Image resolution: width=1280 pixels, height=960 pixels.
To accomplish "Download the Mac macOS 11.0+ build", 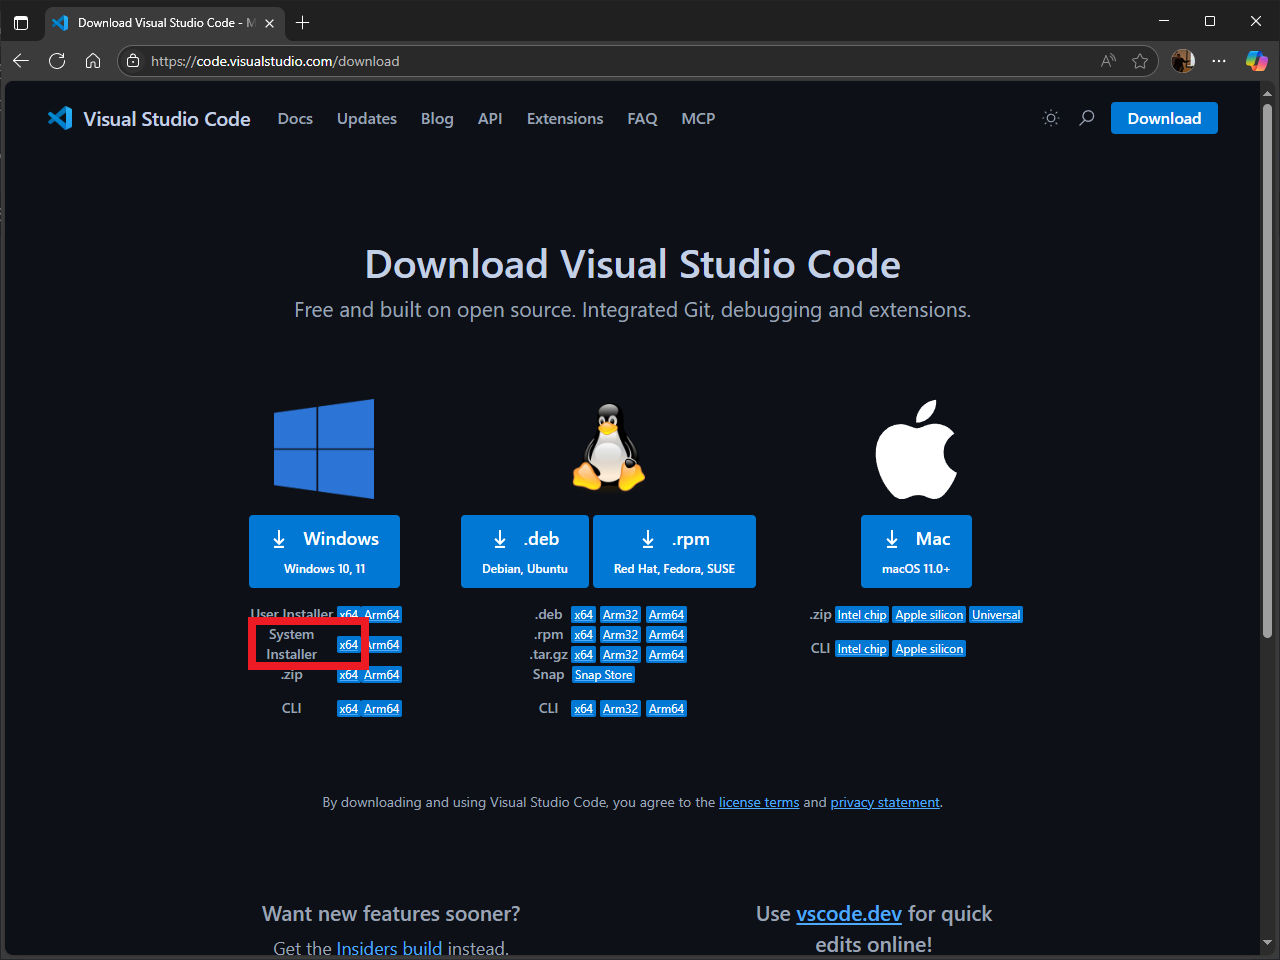I will tap(916, 551).
